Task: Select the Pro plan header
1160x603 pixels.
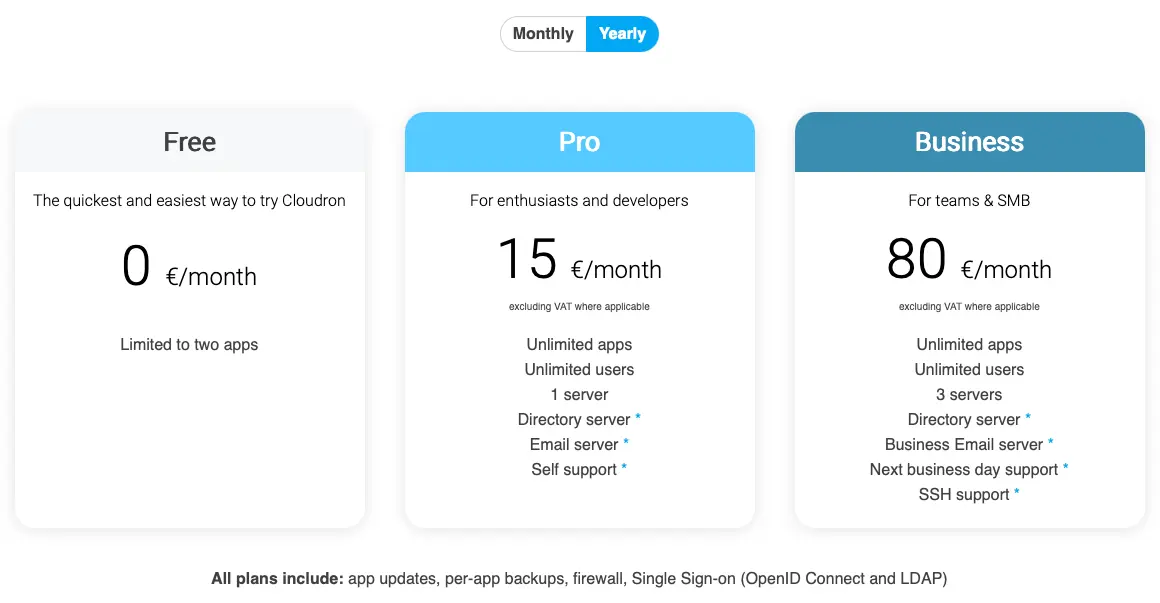Action: pos(579,142)
